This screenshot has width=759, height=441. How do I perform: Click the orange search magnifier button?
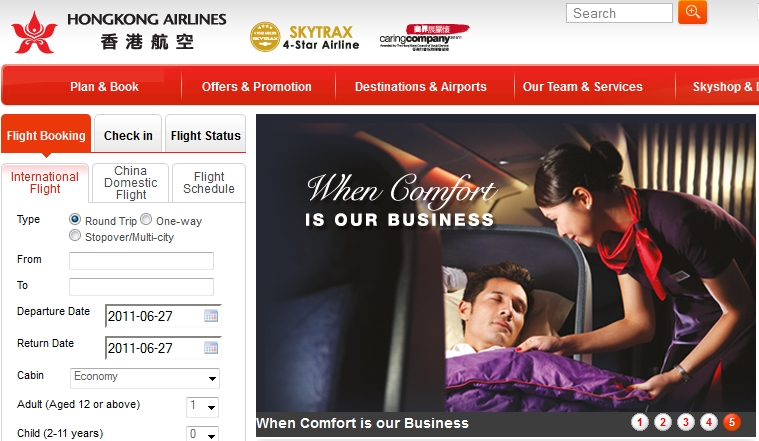[x=692, y=12]
